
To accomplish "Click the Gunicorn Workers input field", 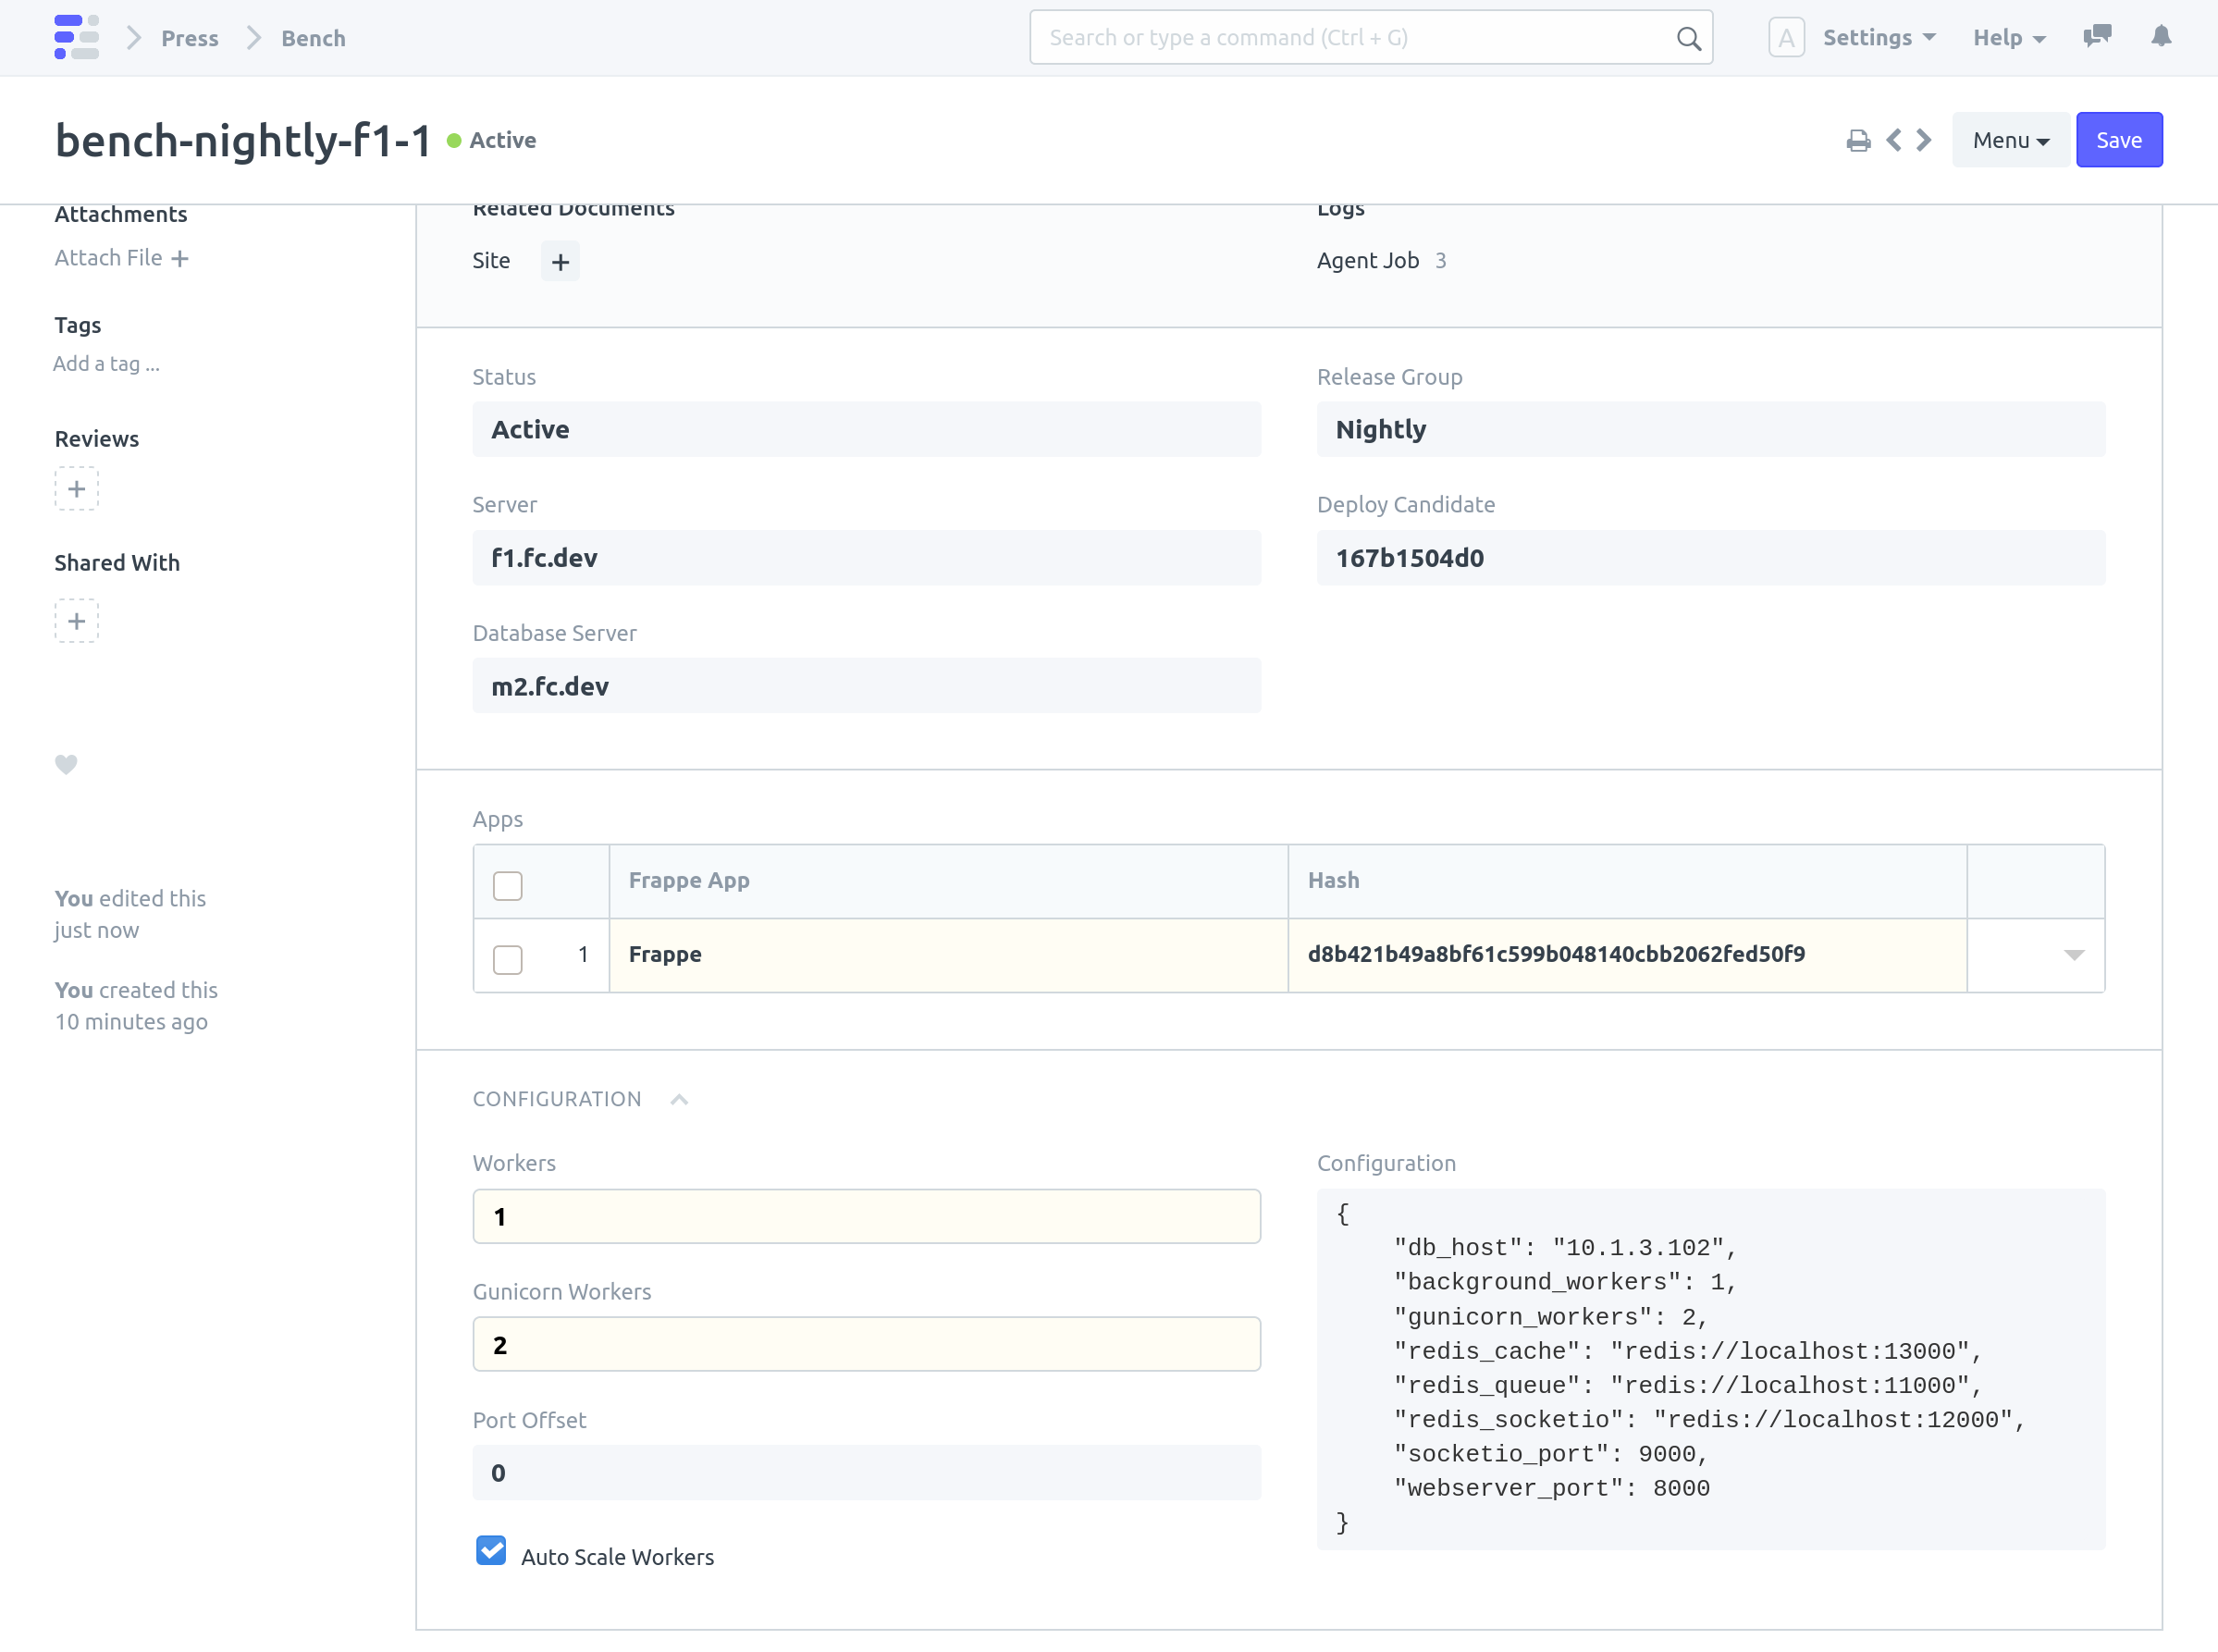I will point(866,1344).
